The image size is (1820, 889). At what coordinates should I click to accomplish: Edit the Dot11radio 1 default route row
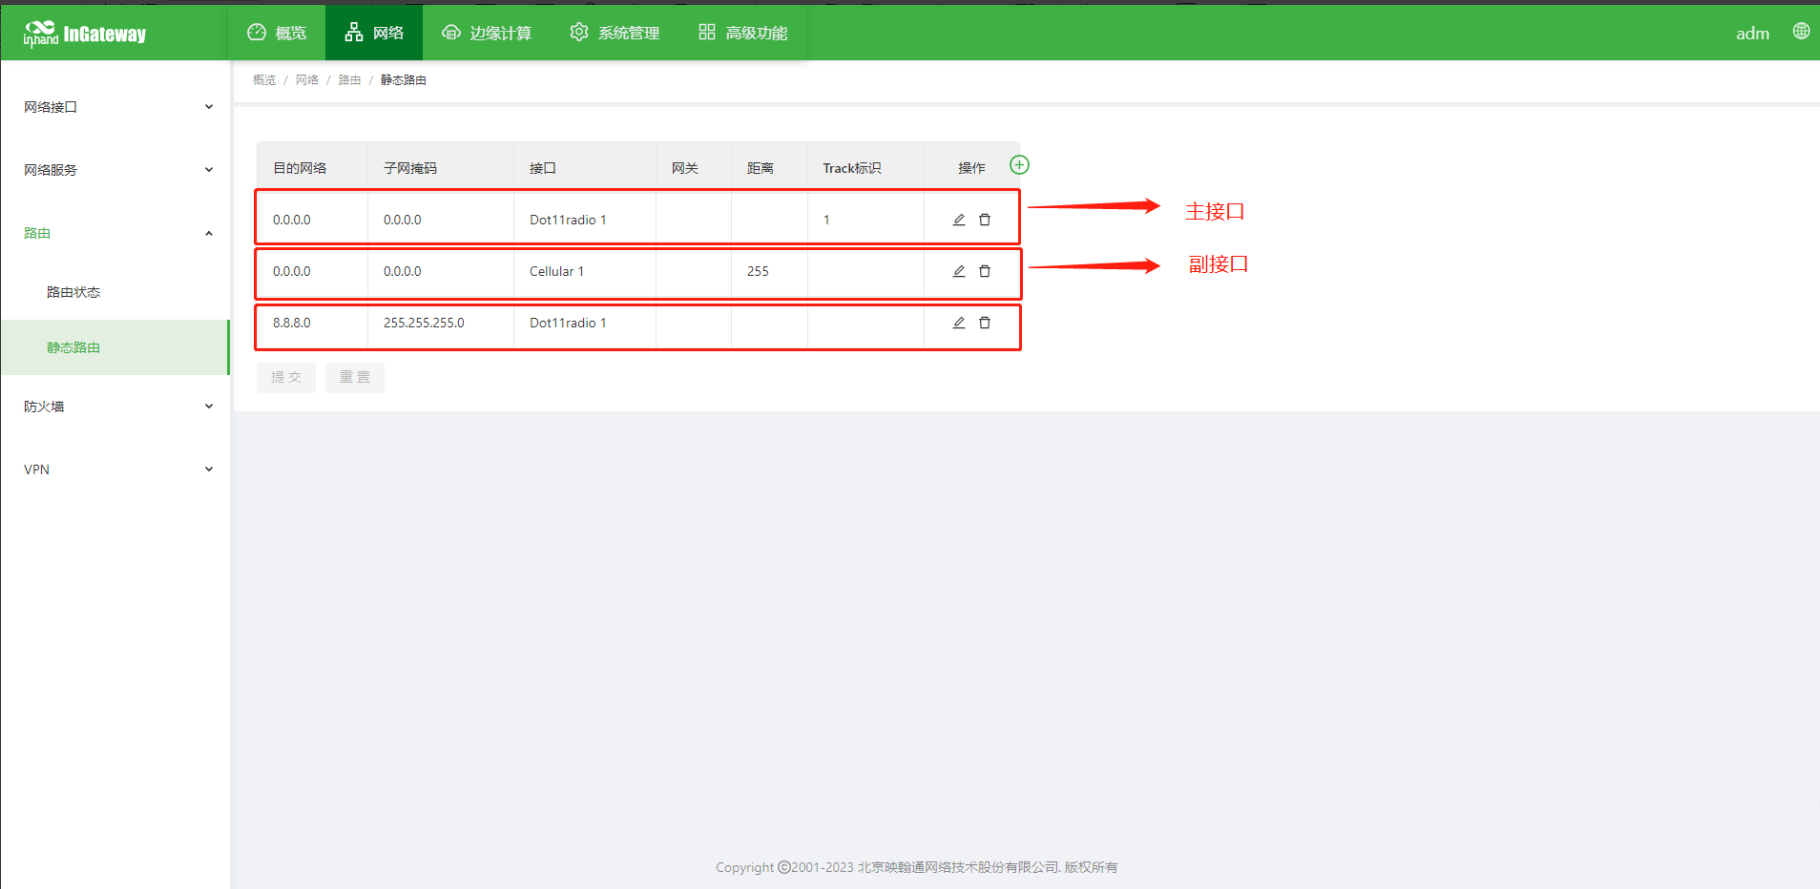[958, 220]
